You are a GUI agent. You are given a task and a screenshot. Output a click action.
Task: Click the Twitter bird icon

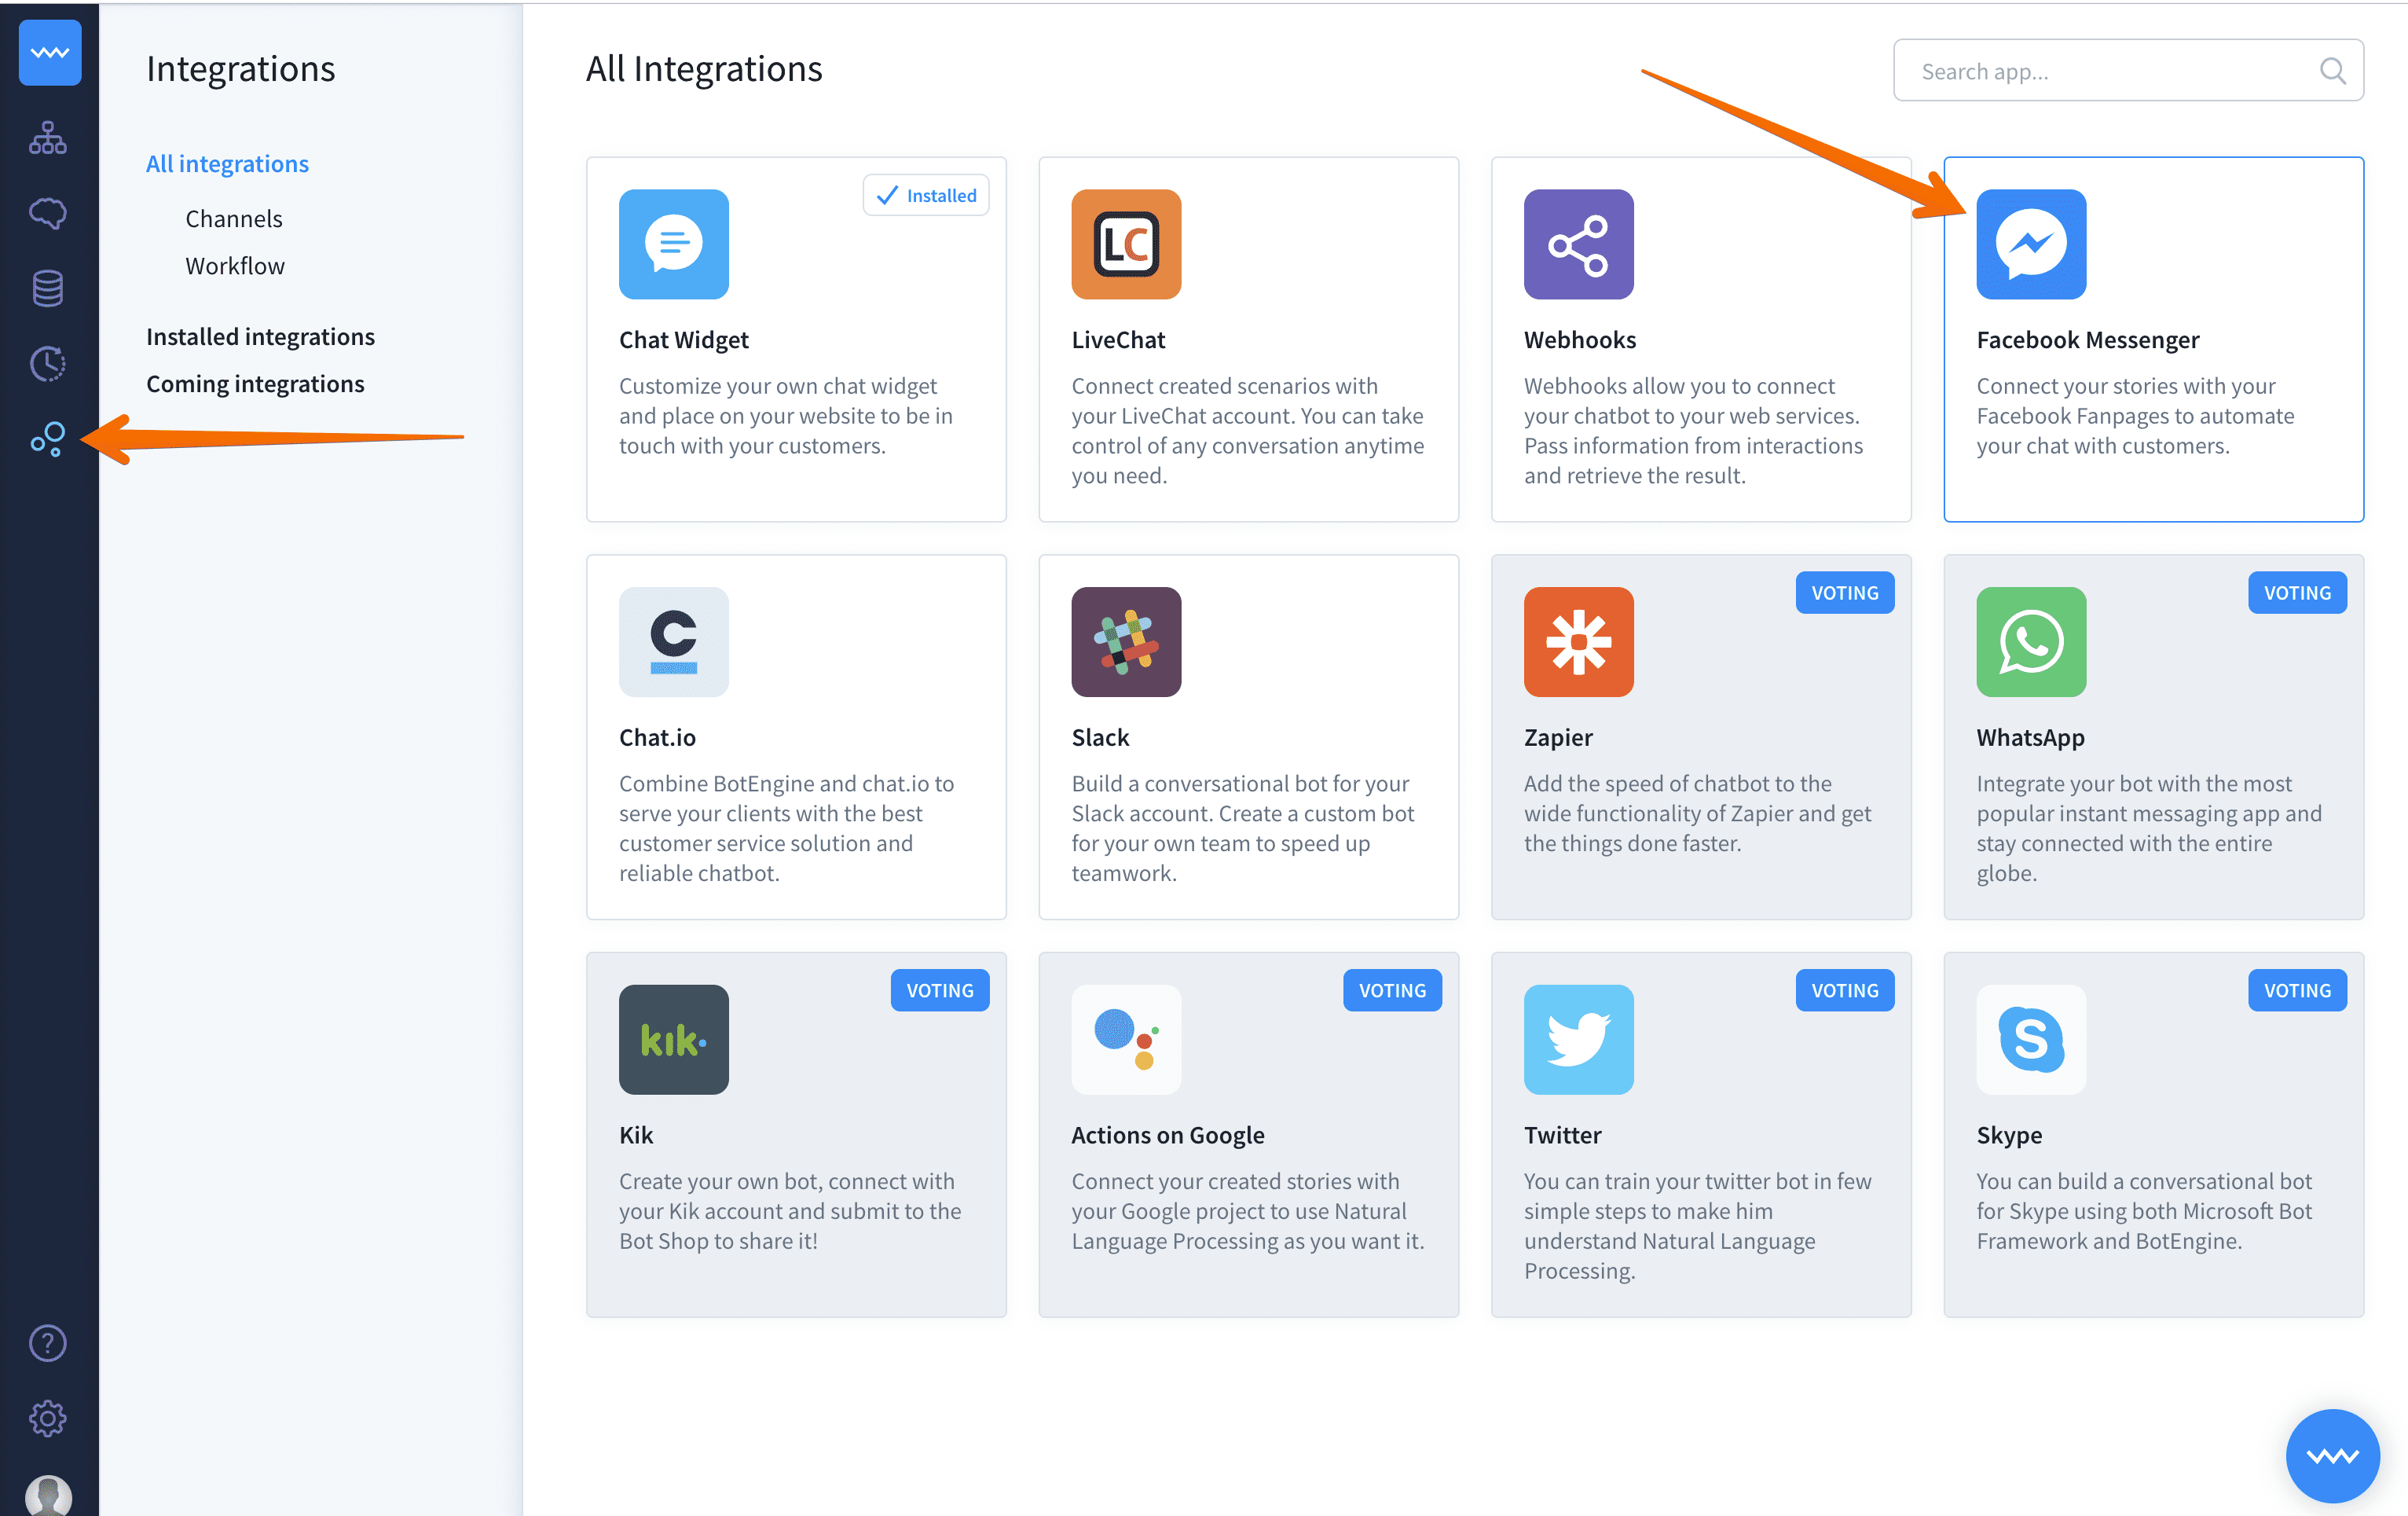click(1579, 1040)
